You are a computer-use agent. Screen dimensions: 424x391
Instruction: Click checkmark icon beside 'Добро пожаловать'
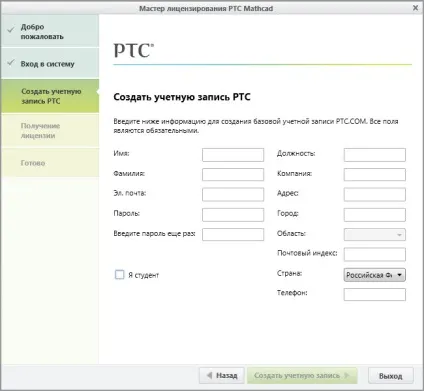click(11, 30)
